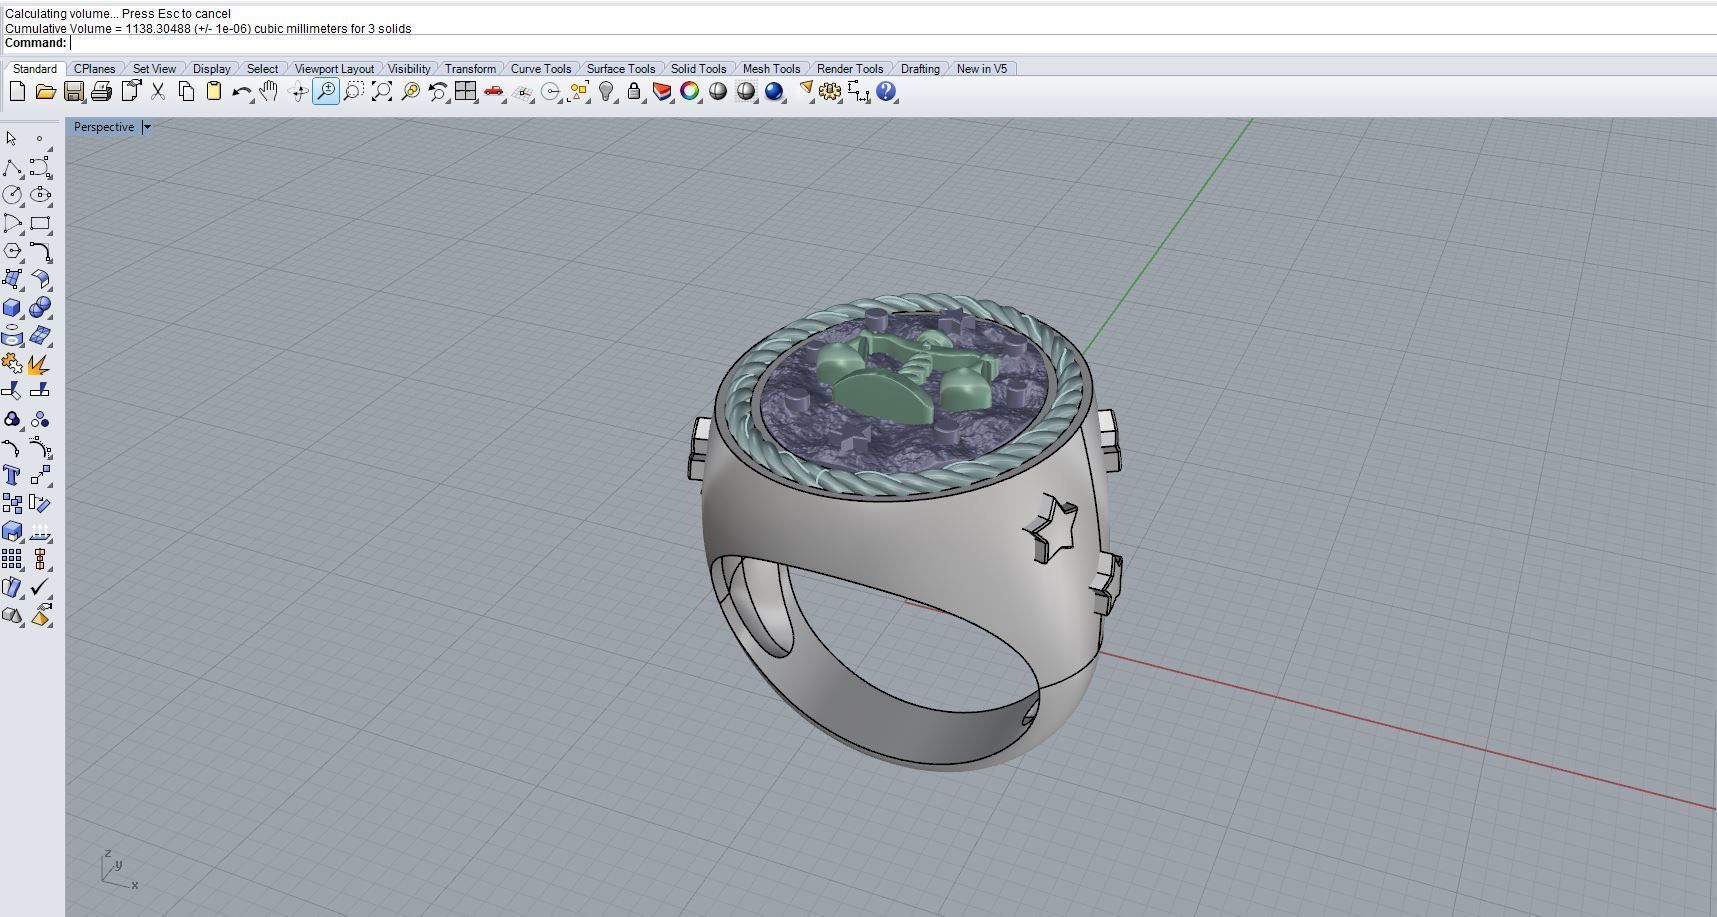This screenshot has width=1717, height=917.
Task: Cut selection with the scissors icon
Action: click(x=158, y=92)
